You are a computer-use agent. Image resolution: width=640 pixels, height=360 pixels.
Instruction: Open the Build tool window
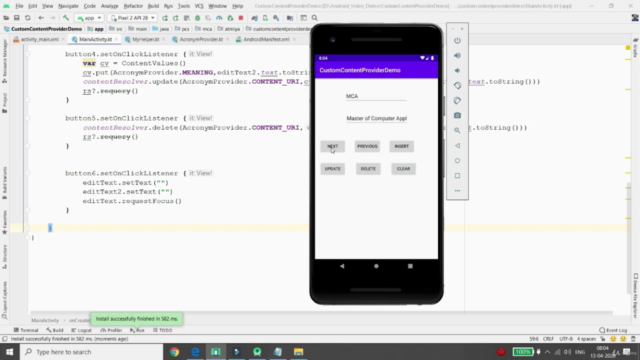tap(55, 330)
